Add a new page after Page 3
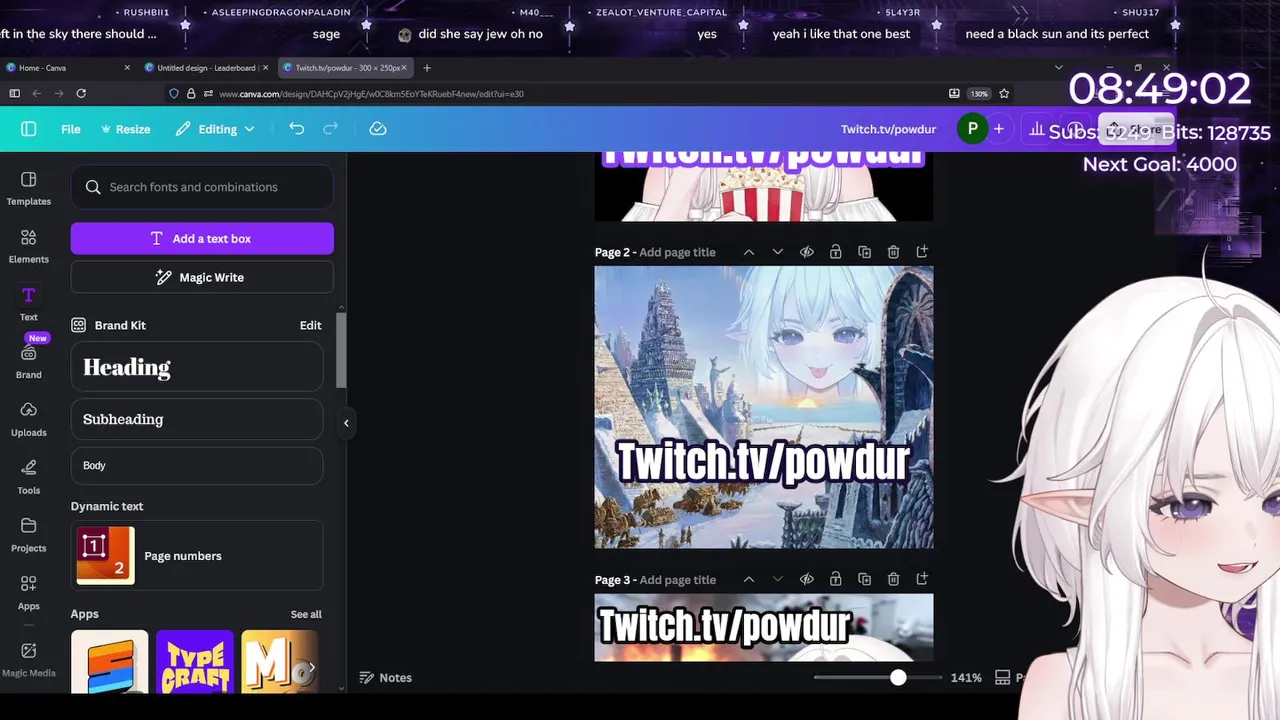 coord(922,579)
